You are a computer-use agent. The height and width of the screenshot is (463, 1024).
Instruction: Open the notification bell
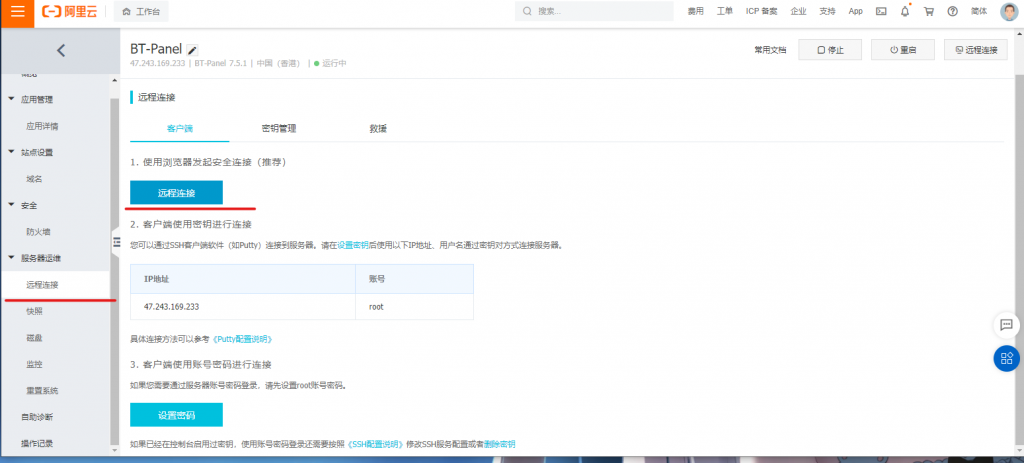(x=905, y=12)
